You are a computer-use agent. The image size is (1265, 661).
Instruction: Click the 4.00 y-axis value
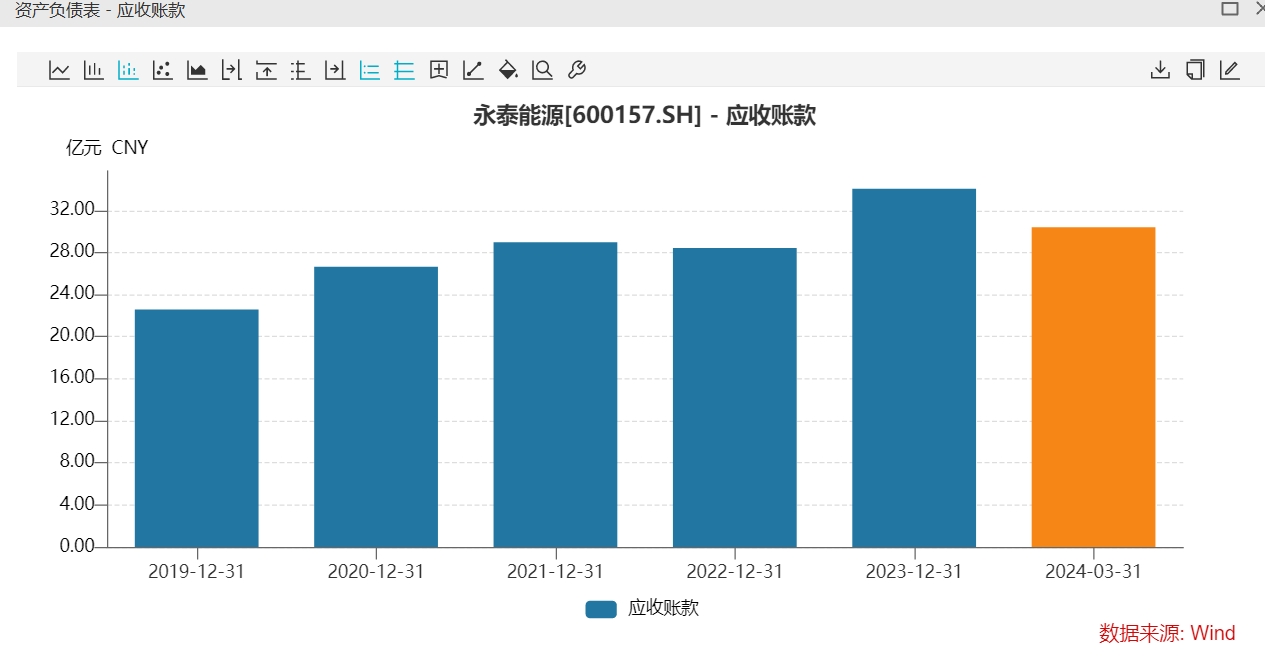[75, 505]
